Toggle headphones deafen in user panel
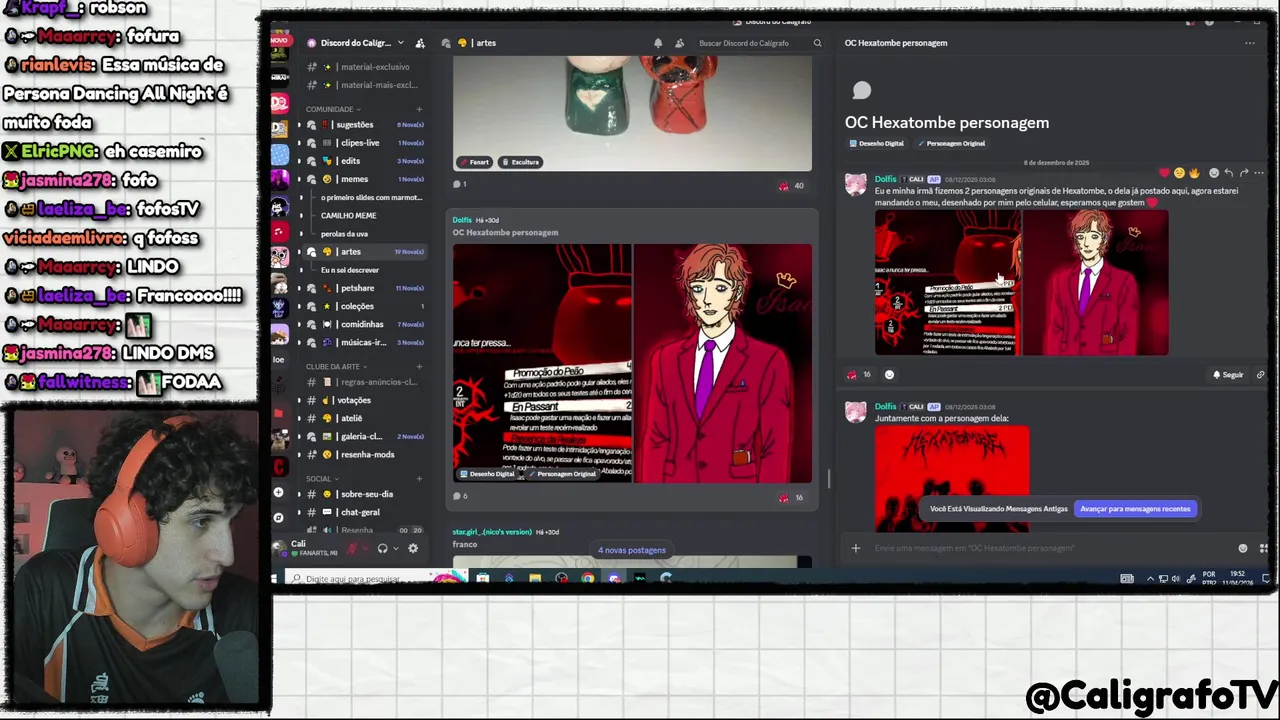The image size is (1280, 720). [382, 548]
